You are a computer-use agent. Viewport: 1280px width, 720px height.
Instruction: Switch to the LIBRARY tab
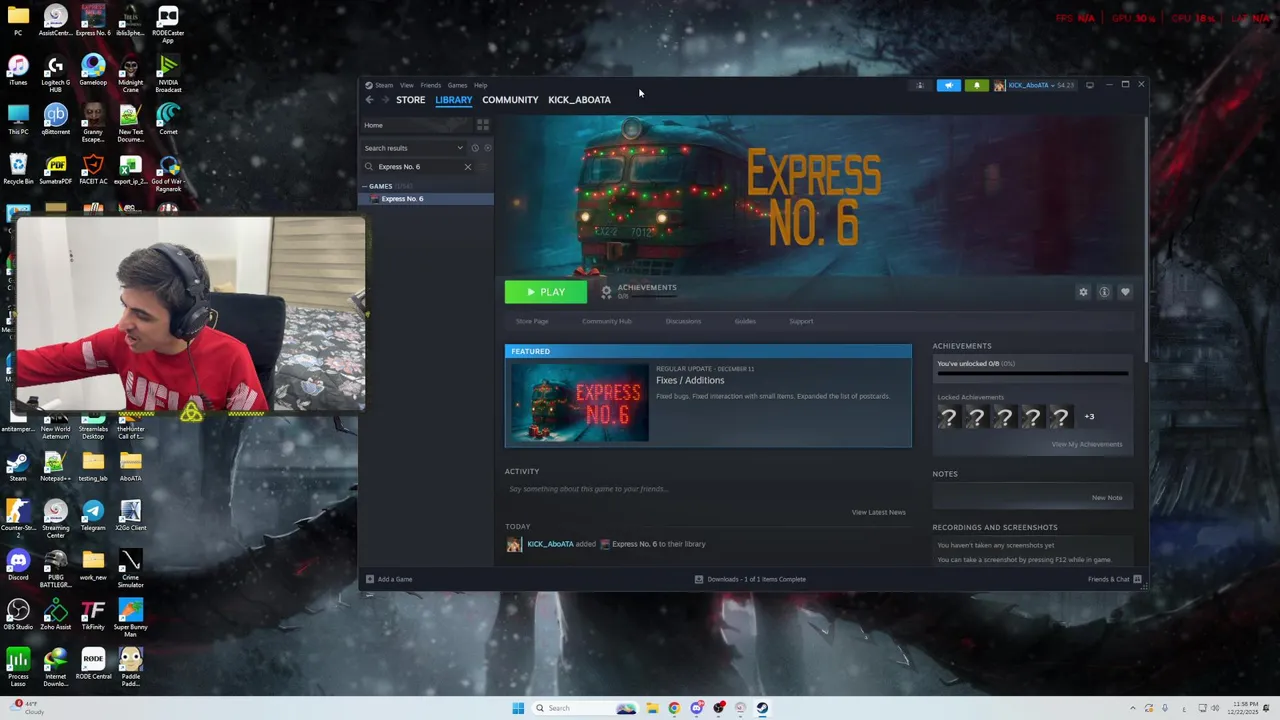point(453,100)
